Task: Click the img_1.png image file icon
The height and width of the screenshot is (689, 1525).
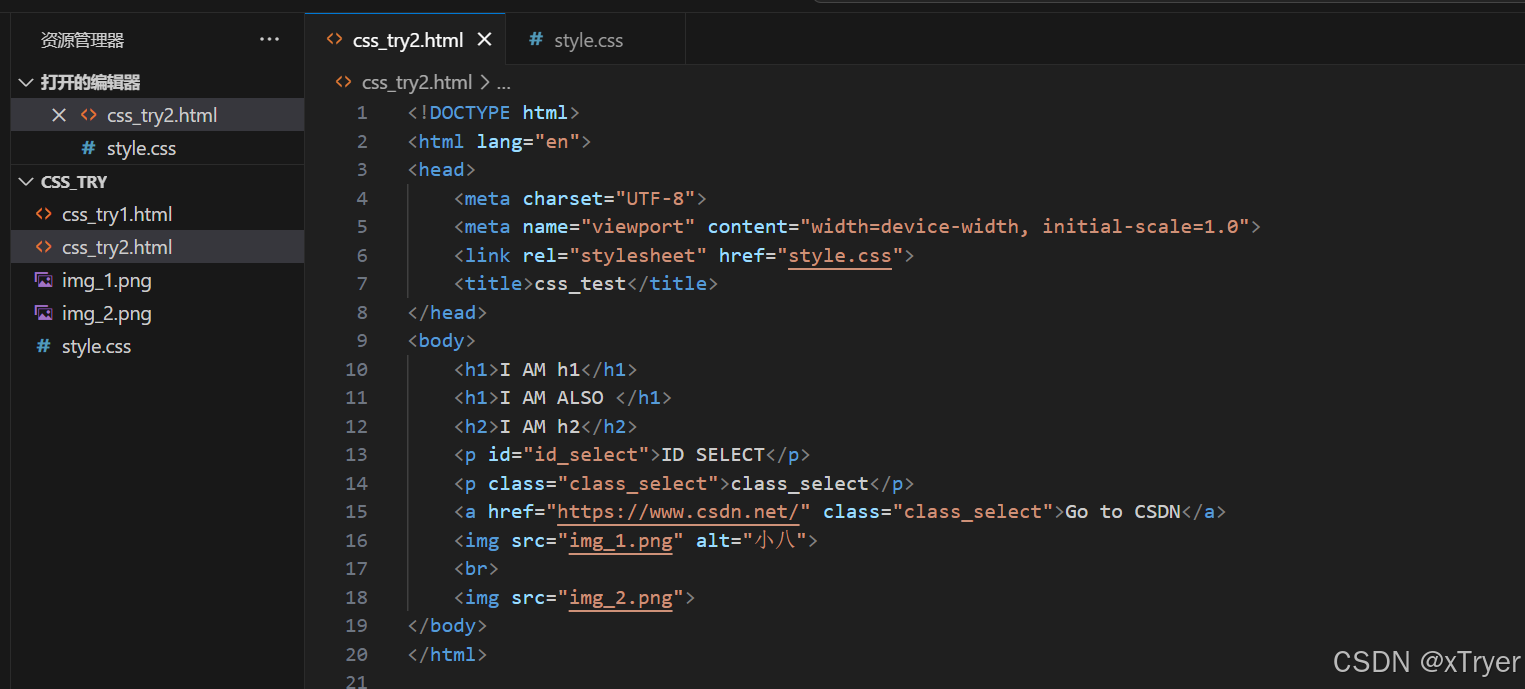Action: (43, 280)
